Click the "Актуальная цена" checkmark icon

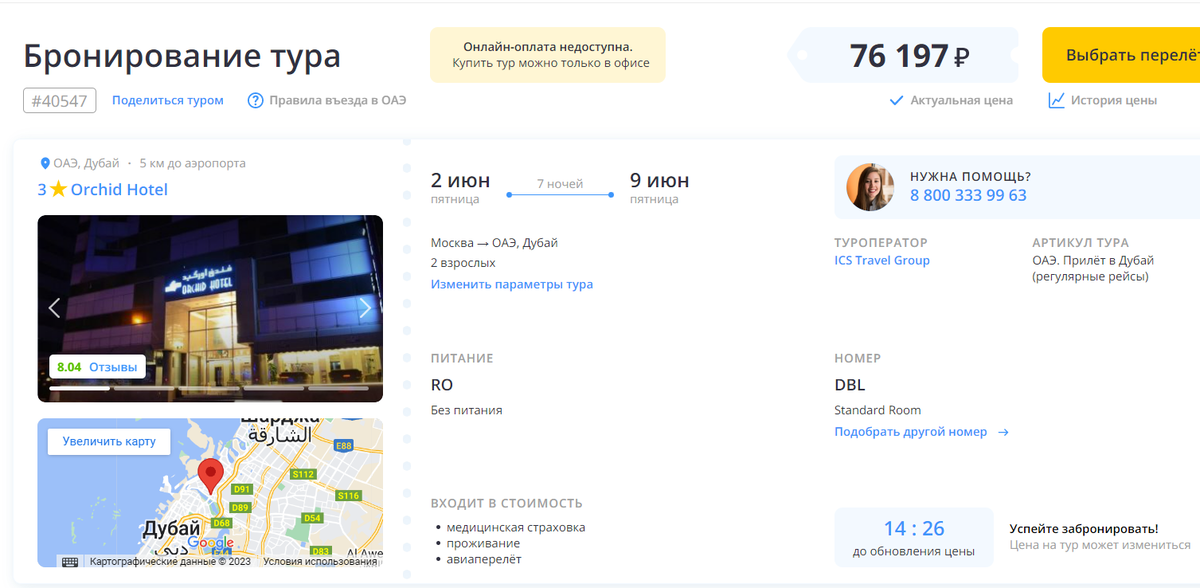tap(897, 100)
